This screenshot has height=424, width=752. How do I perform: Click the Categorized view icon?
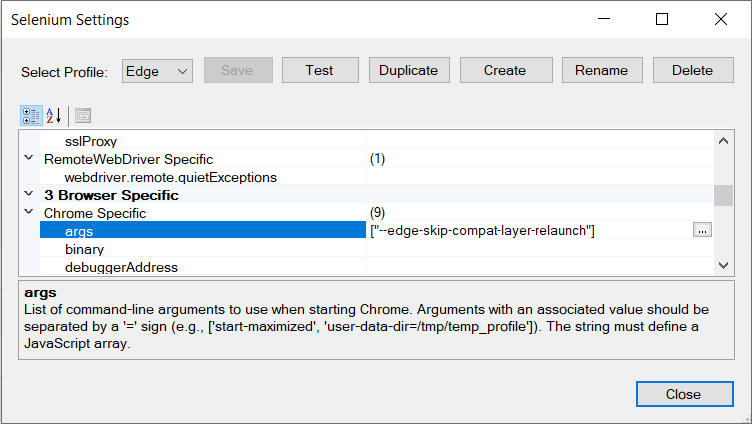(30, 114)
